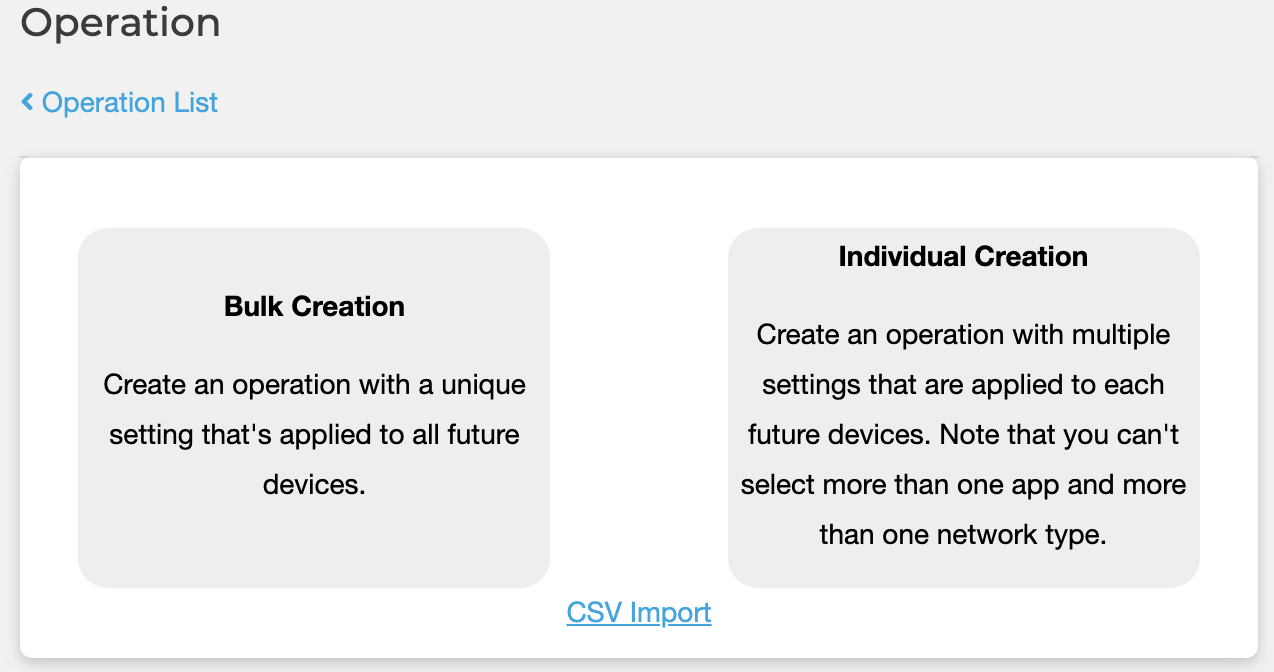Click empty space below Bulk Creation description text

pos(314,545)
